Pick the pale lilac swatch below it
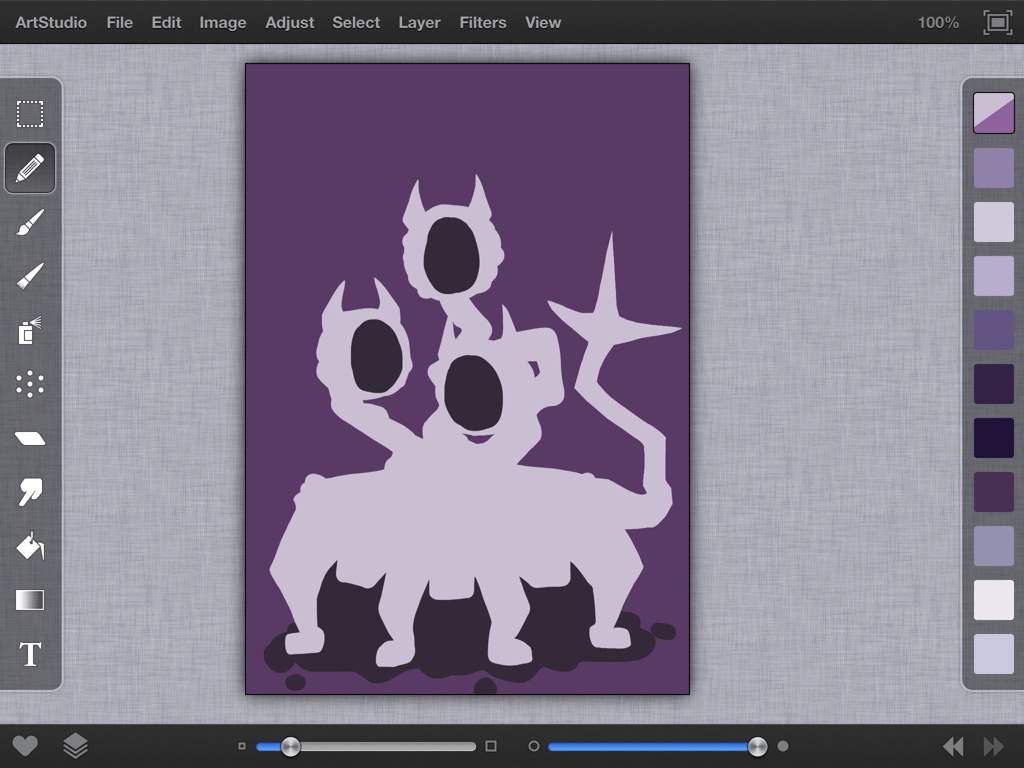 (x=993, y=221)
